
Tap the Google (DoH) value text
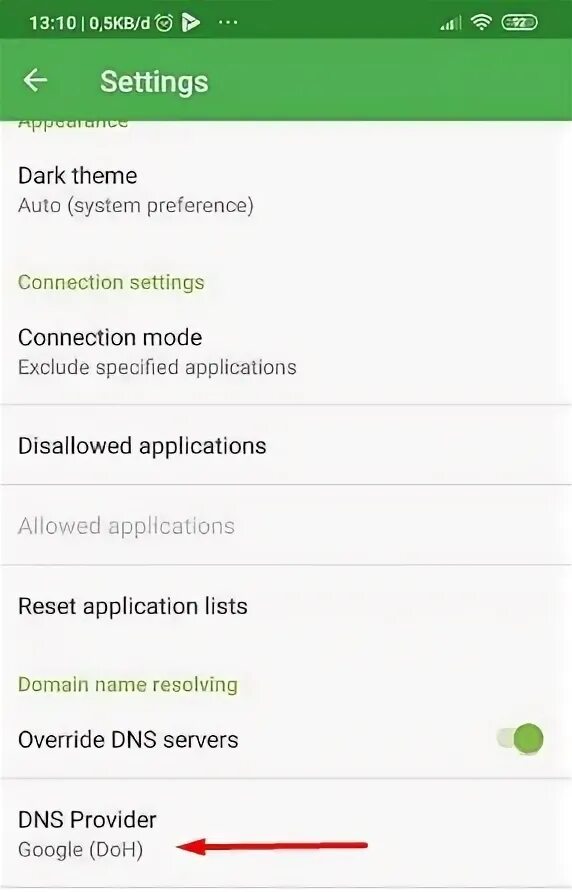tap(80, 849)
